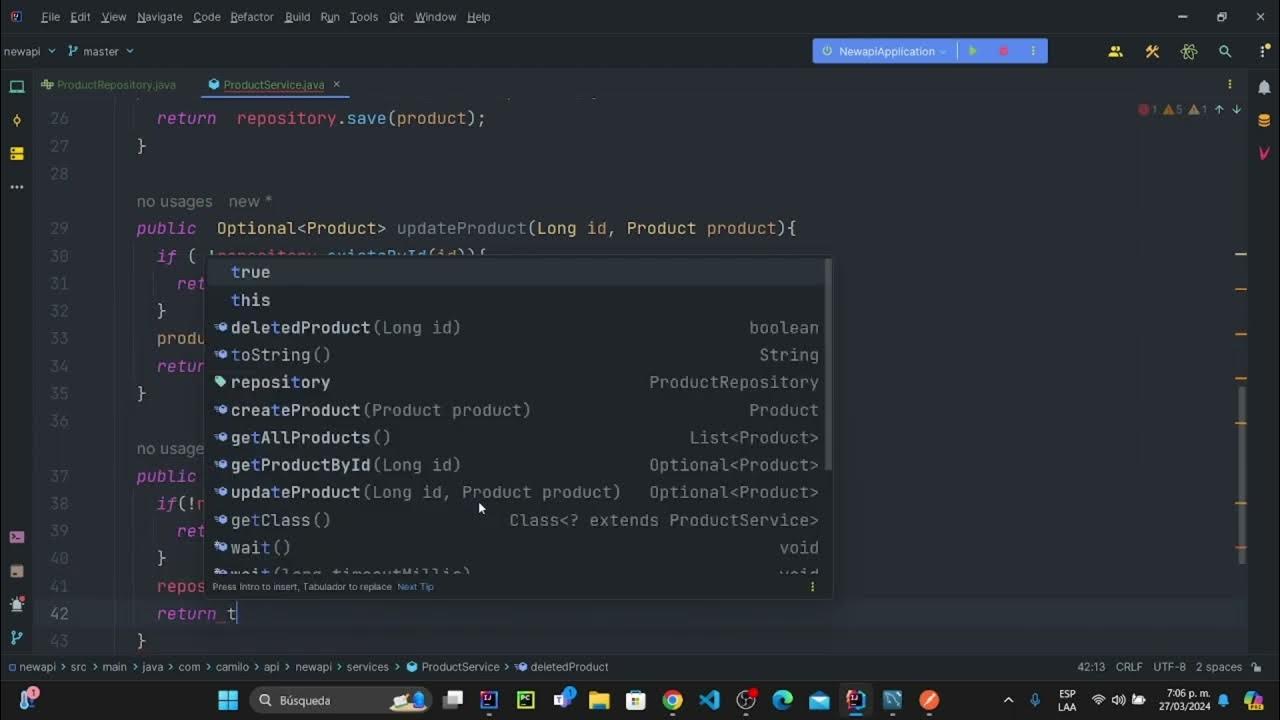Change the 2 spaces indent setting
This screenshot has width=1280, height=720.
[1217, 667]
